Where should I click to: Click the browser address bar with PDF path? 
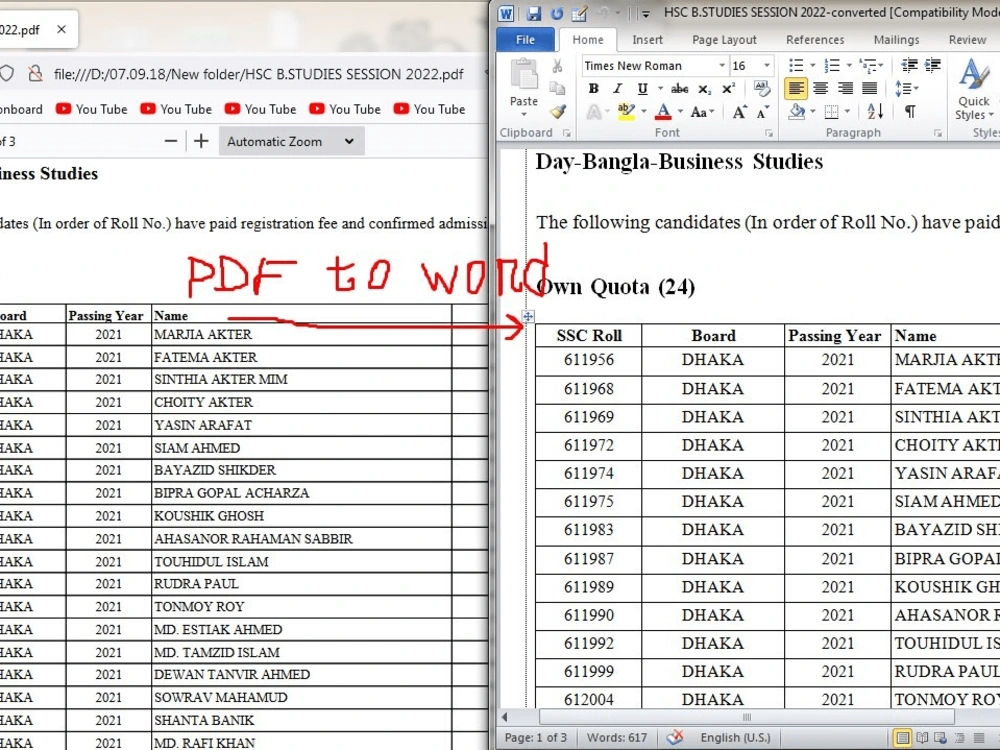[258, 74]
